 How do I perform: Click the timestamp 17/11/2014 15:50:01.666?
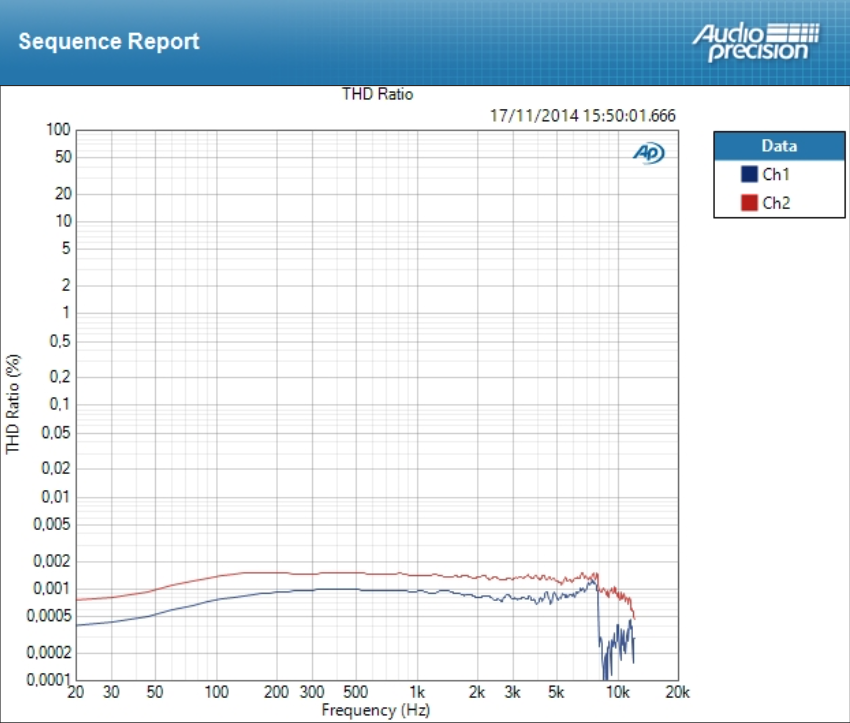click(583, 115)
